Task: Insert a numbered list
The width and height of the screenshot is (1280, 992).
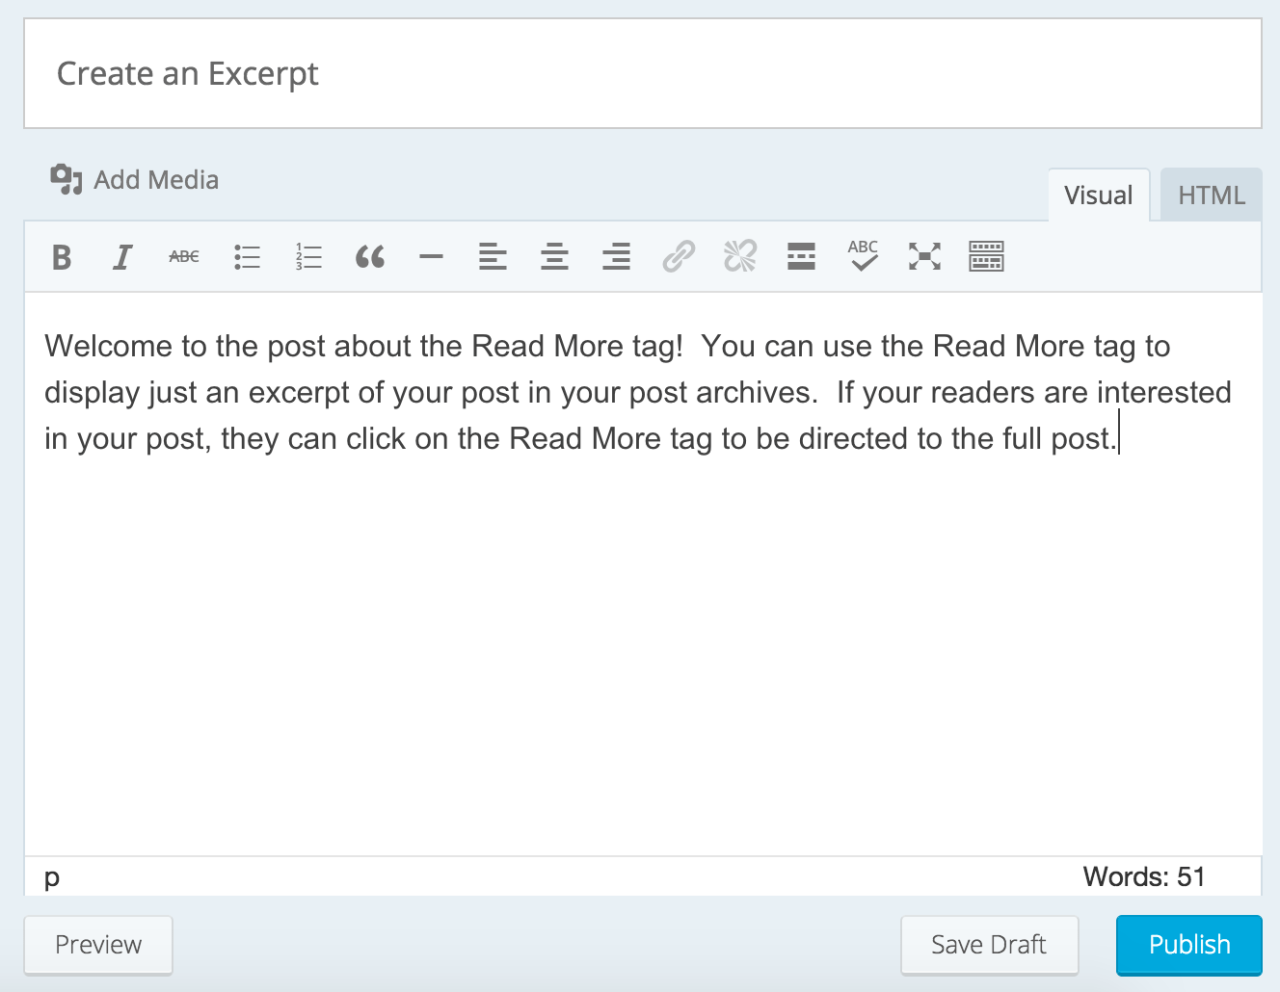Action: coord(308,257)
